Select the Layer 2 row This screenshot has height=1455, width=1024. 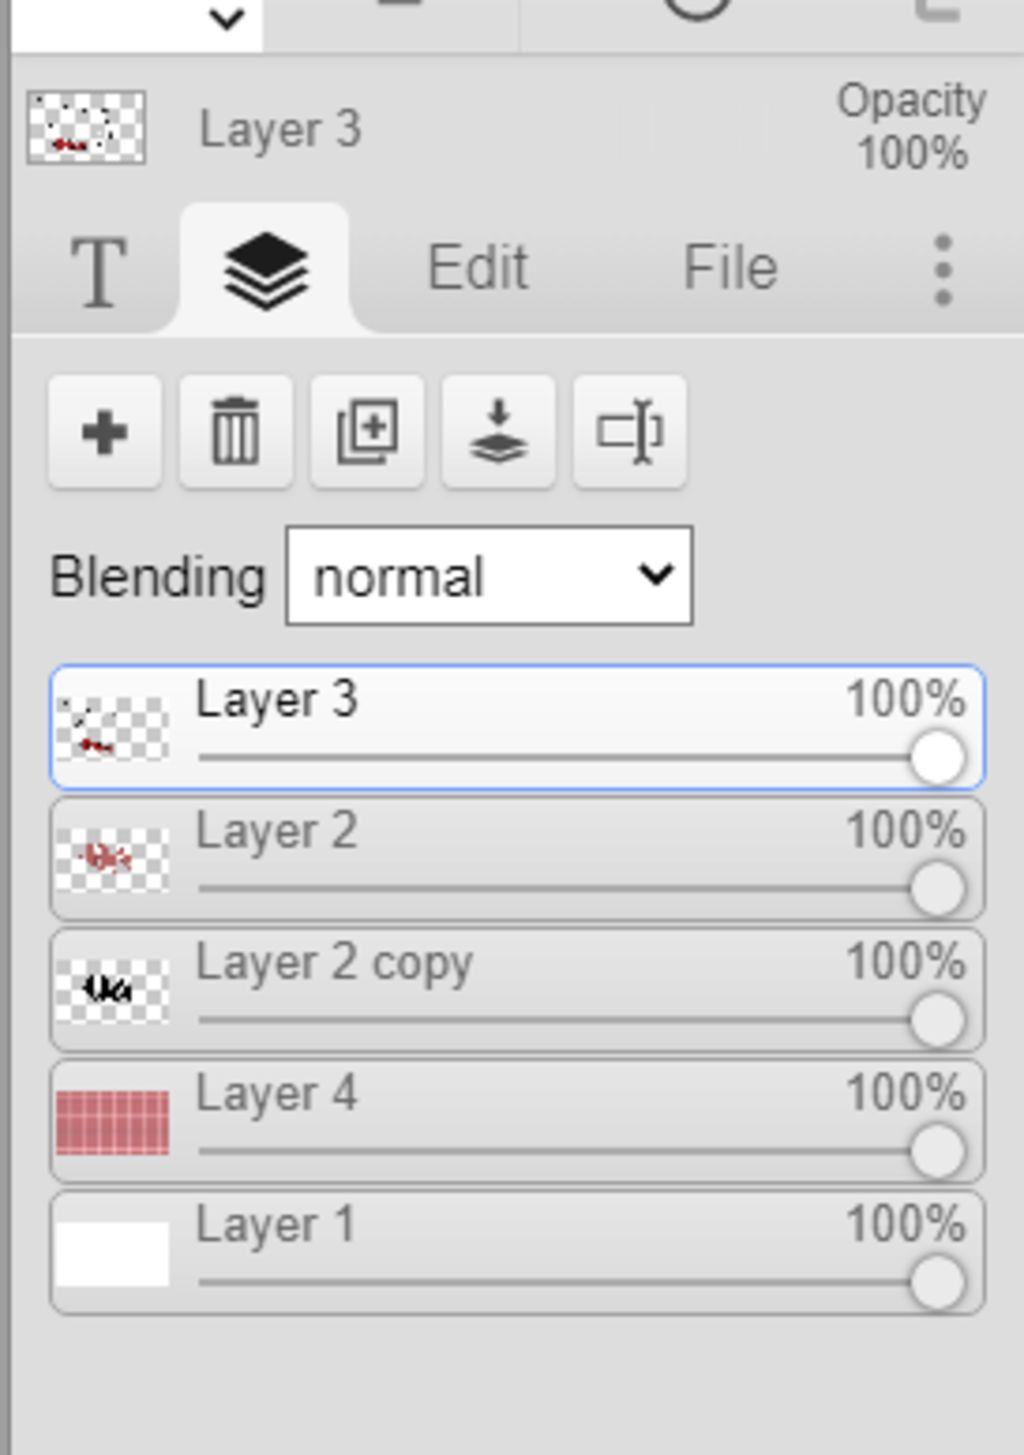(x=517, y=859)
